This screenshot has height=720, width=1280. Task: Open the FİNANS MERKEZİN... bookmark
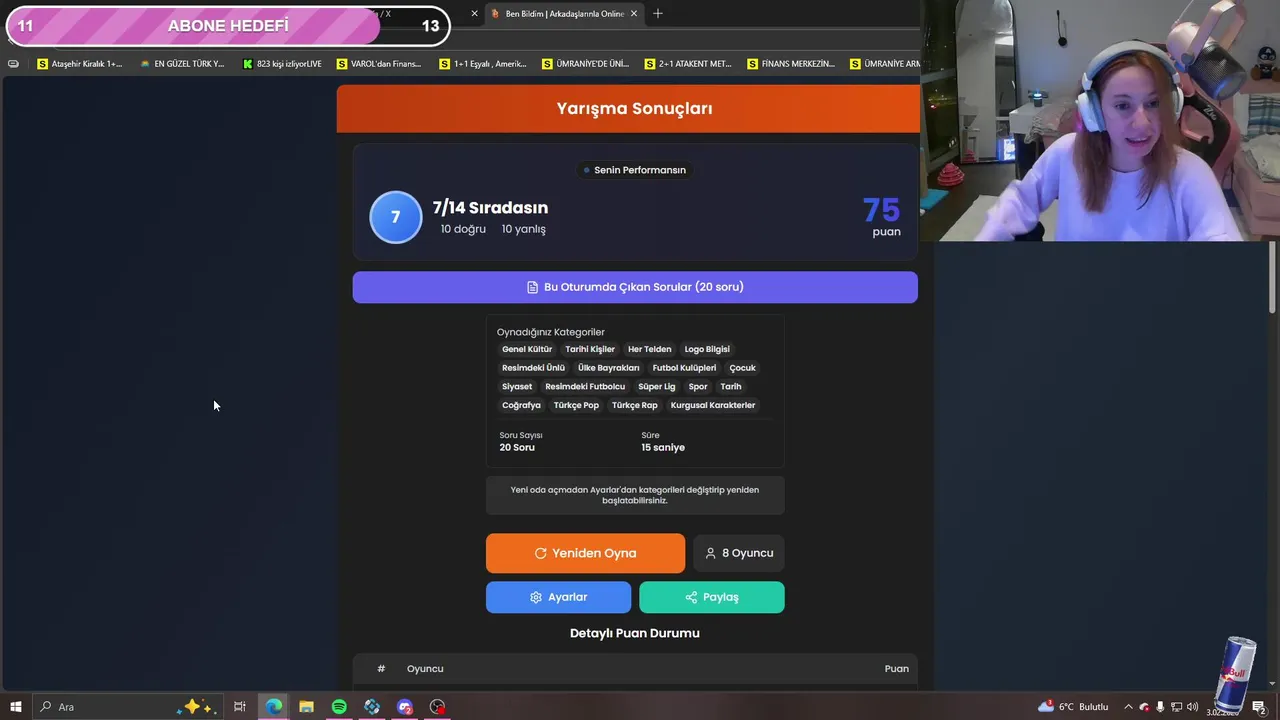coord(791,64)
